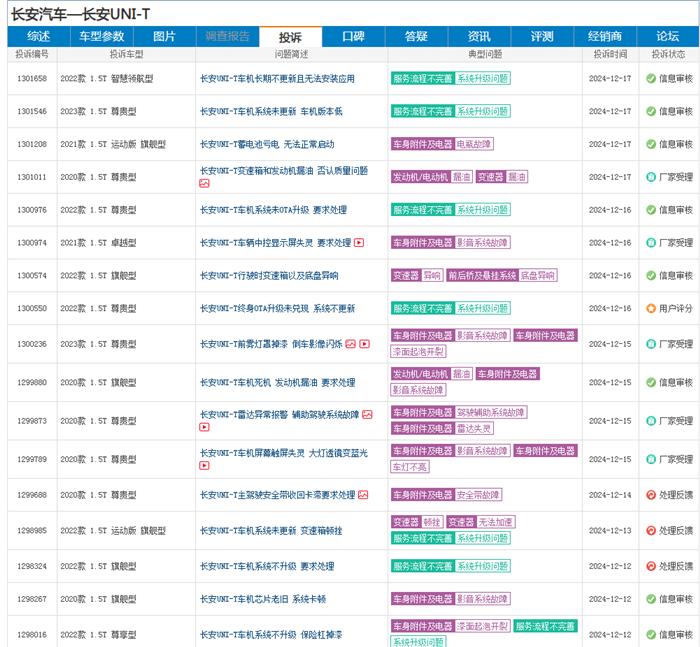This screenshot has height=647, width=700.
Task: Click the status icon for complaint 1301208
Action: tap(651, 144)
